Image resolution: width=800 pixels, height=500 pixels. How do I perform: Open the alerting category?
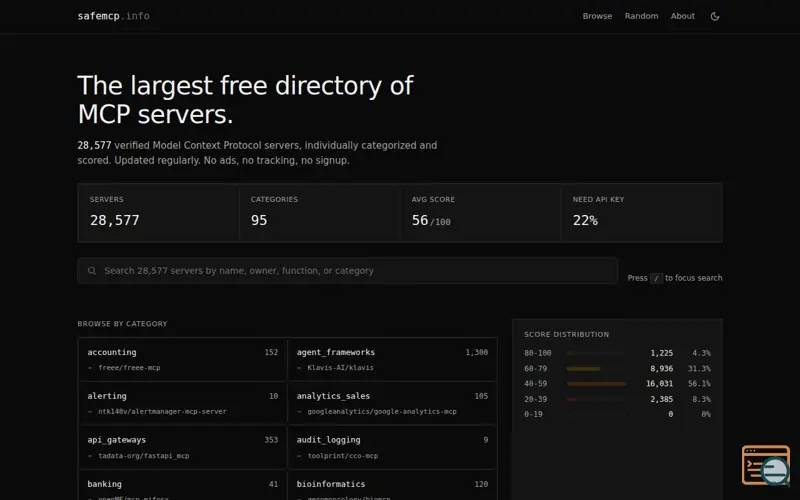pyautogui.click(x=183, y=403)
